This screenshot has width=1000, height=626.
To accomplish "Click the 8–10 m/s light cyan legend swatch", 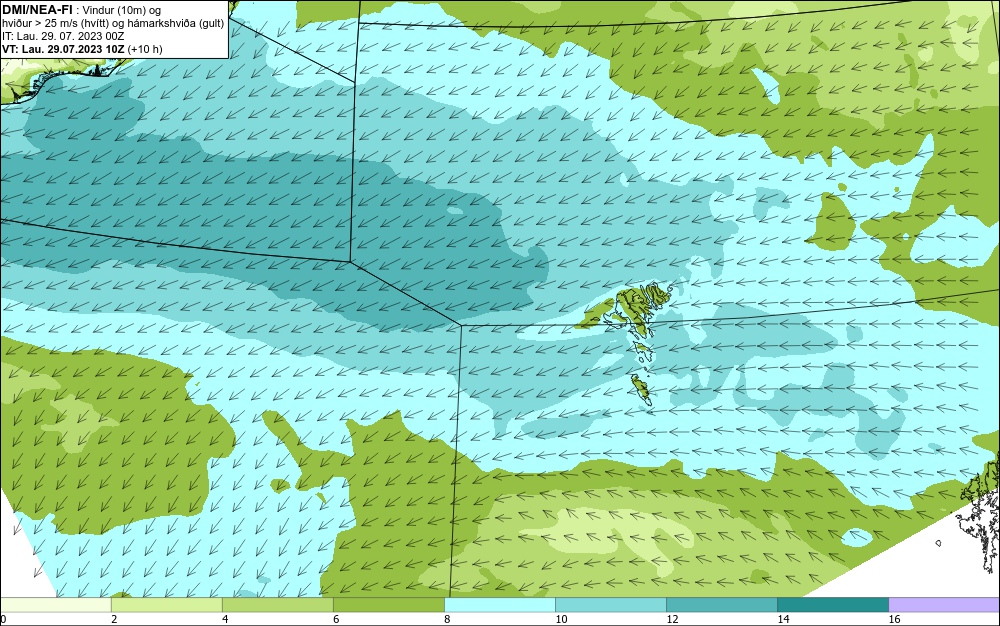I will click(499, 605).
